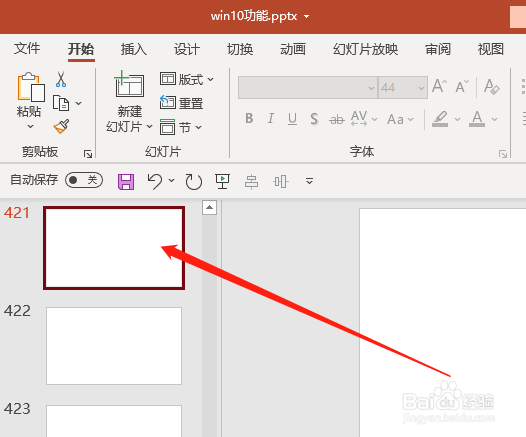Click the Copy icon

61,103
